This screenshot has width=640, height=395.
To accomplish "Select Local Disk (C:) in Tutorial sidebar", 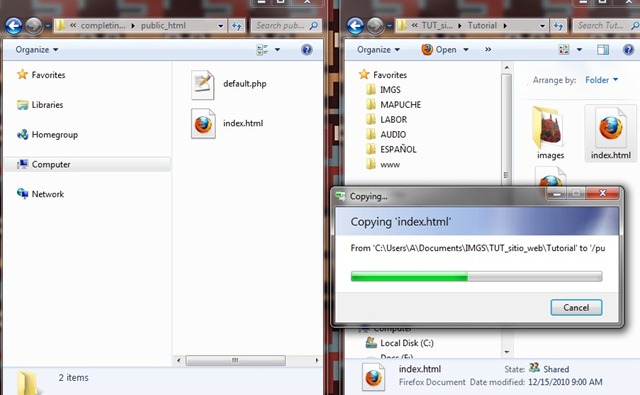I will pos(400,343).
